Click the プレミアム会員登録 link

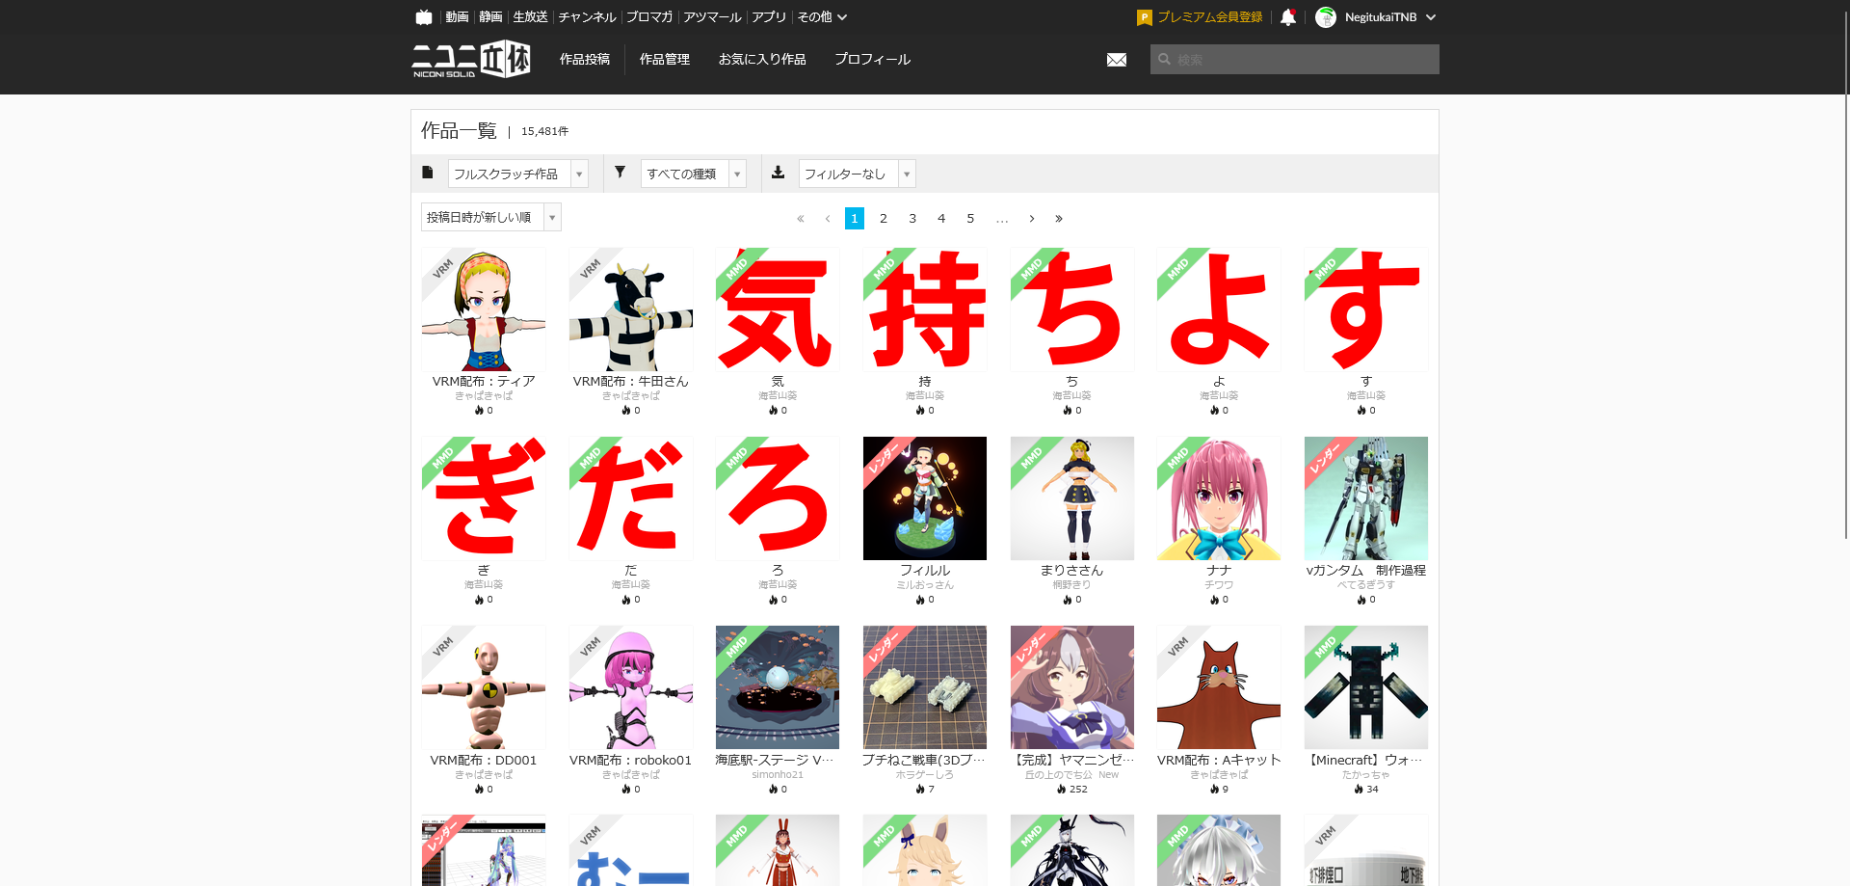1210,17
